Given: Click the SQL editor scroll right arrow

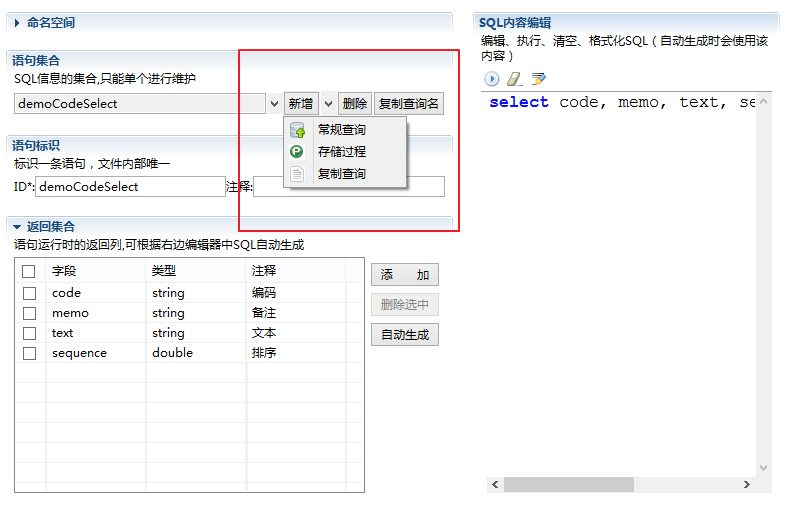Looking at the screenshot, I should [x=747, y=484].
